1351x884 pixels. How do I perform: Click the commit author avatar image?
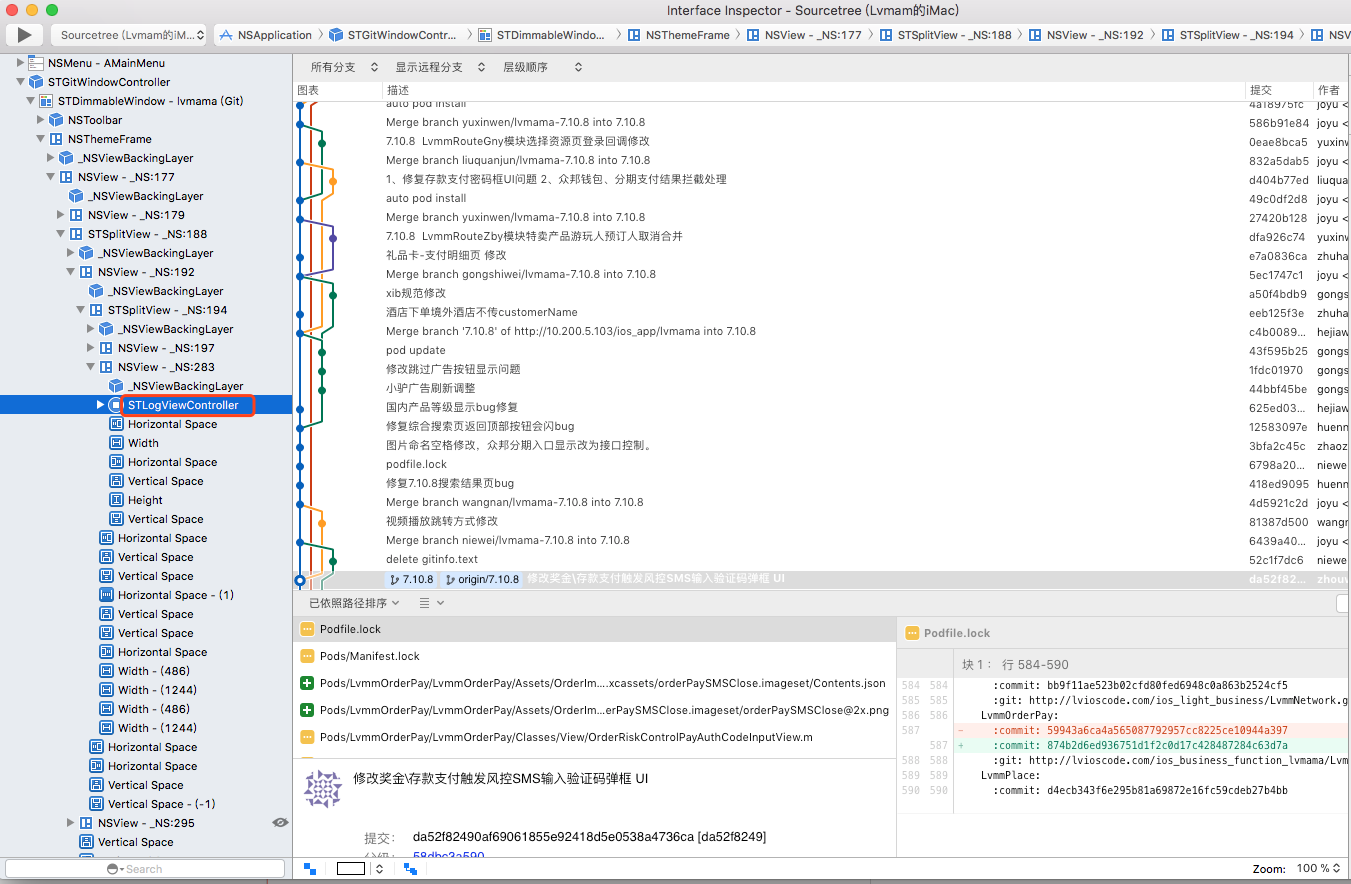click(323, 788)
